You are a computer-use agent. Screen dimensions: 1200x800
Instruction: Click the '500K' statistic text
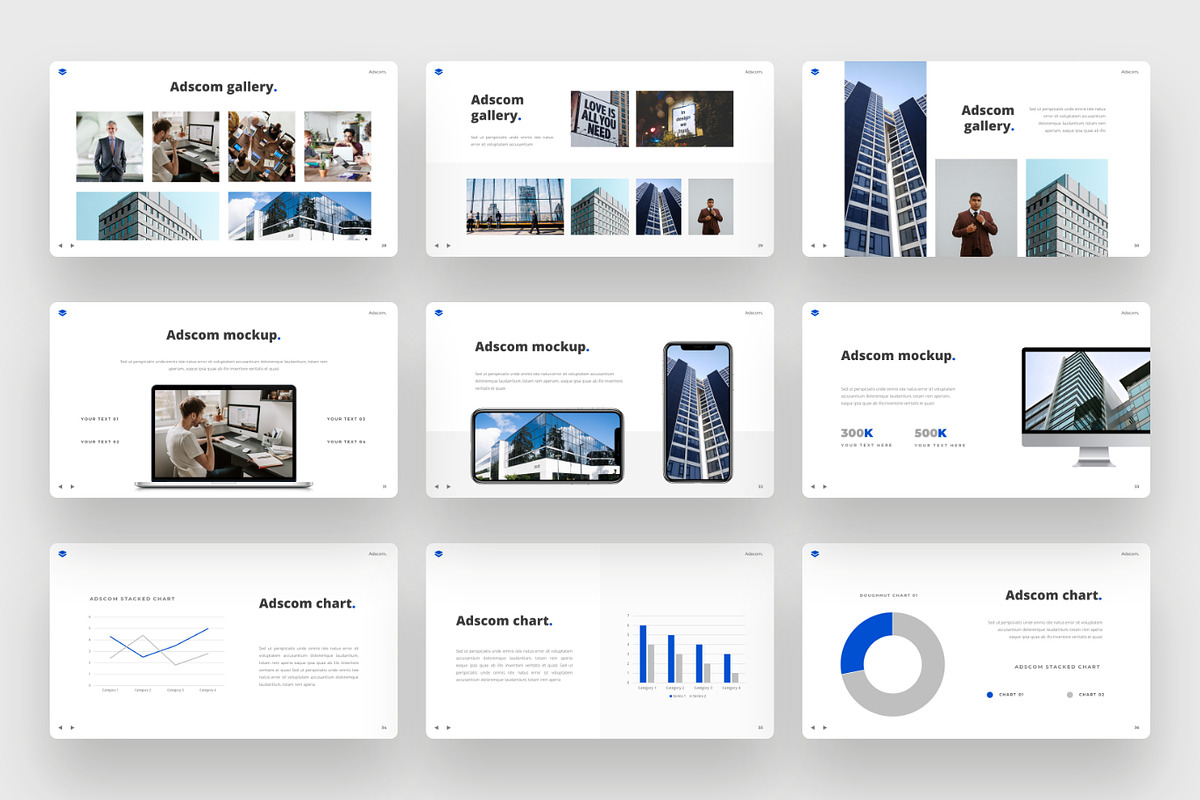tap(931, 433)
